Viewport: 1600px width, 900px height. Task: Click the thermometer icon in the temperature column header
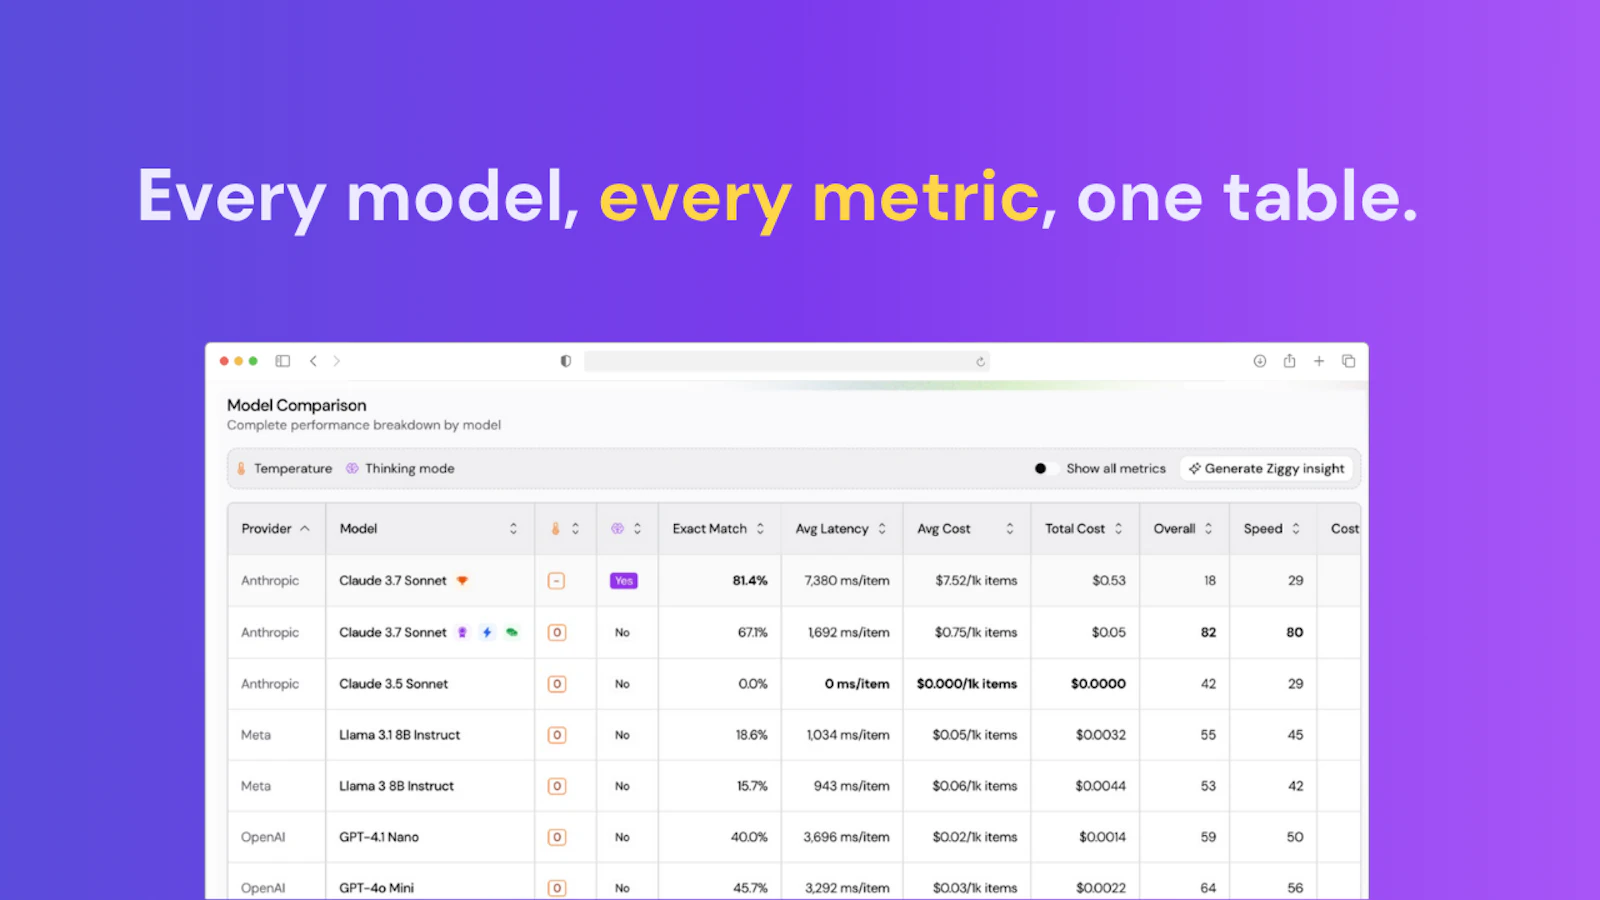pos(557,528)
